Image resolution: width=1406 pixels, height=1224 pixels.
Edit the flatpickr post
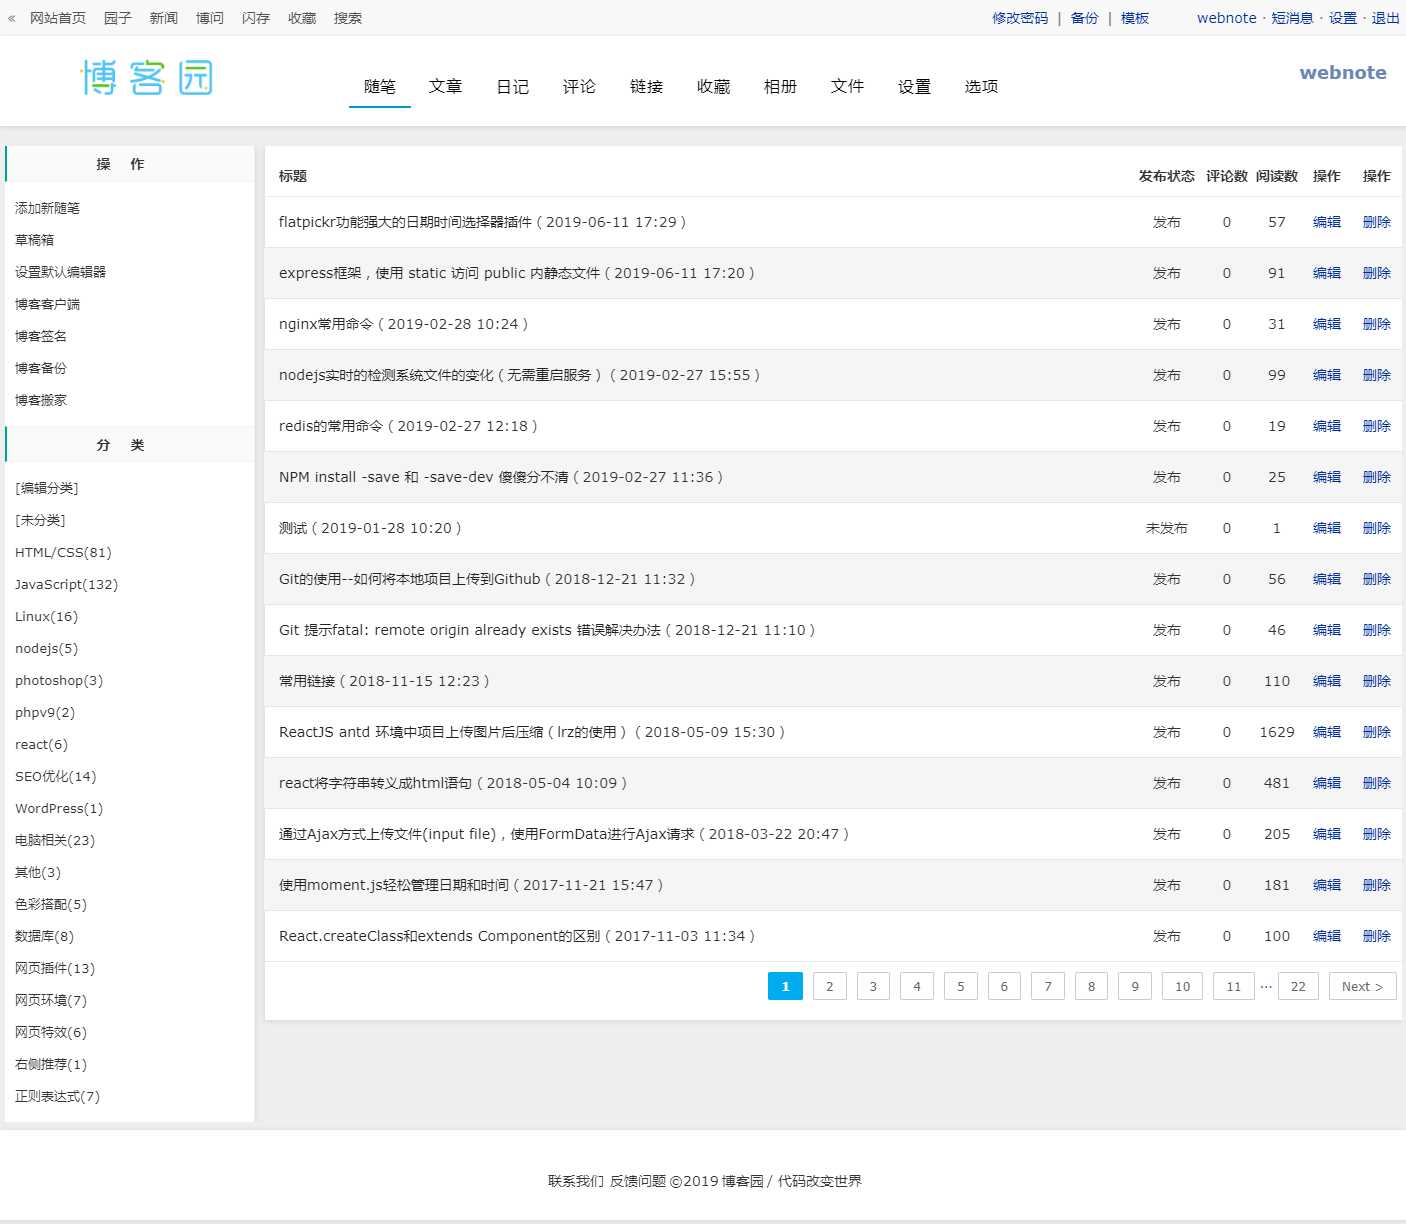(x=1327, y=222)
